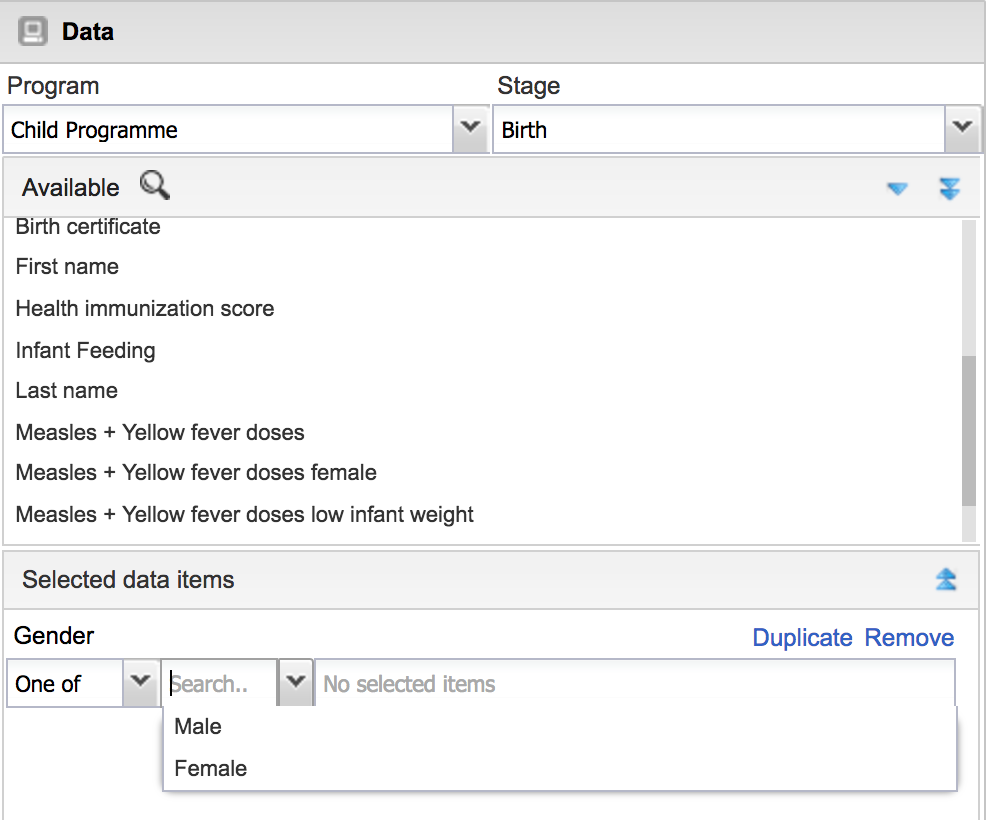Select Birth certificate item
The width and height of the screenshot is (986, 820).
[88, 227]
